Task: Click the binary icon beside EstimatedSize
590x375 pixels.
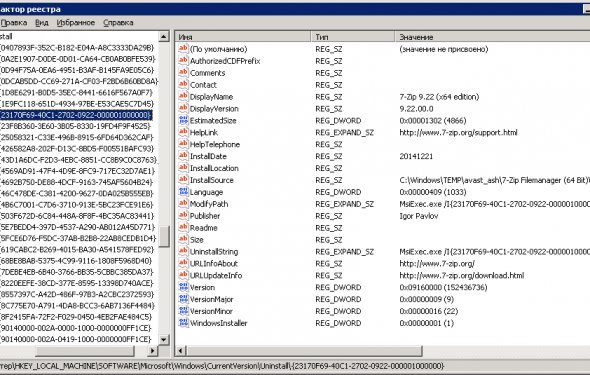Action: pyautogui.click(x=183, y=120)
